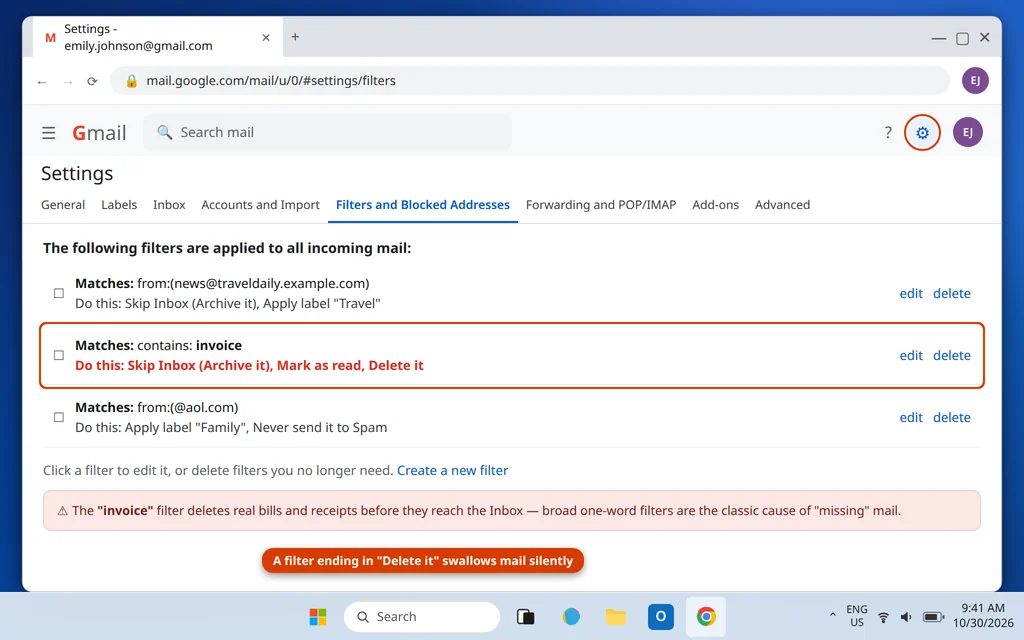Click the volume speaker tray icon

[906, 616]
